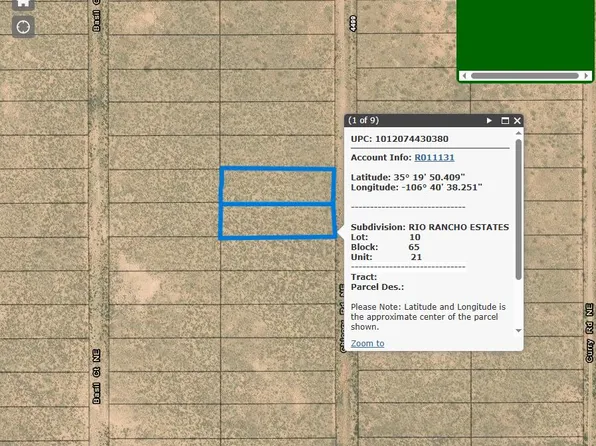The height and width of the screenshot is (446, 596).
Task: Click Subdivision: RIO RANCHO ESTATES text
Action: point(430,227)
